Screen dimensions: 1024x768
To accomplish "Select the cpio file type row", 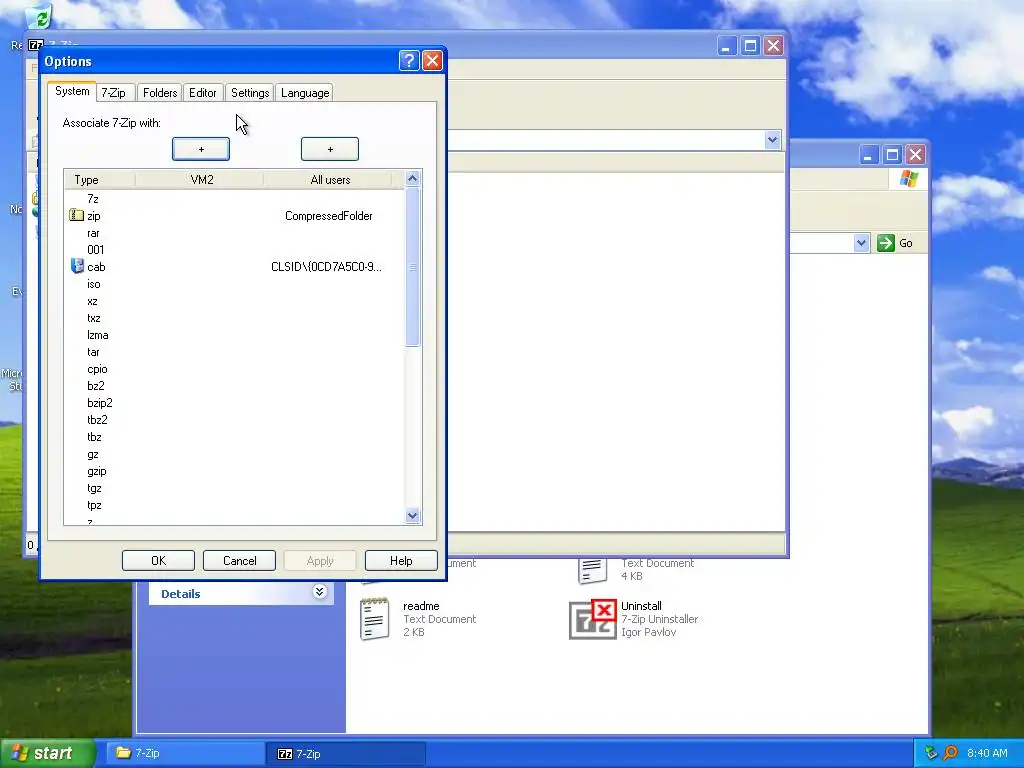I will tap(234, 369).
